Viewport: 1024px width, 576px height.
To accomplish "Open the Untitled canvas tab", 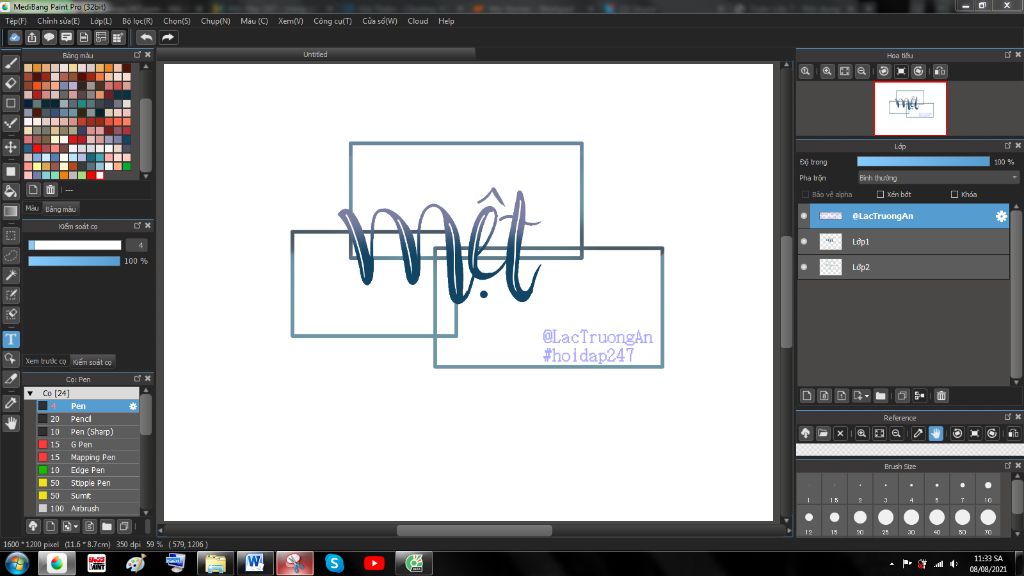I will (315, 54).
